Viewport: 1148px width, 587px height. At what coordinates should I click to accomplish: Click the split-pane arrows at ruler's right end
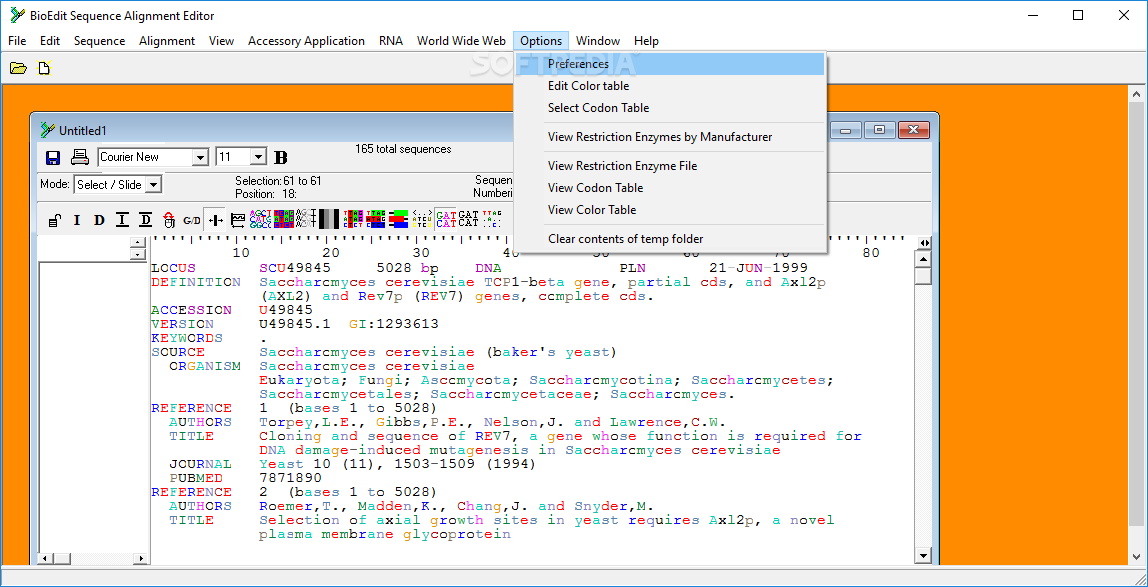(x=924, y=243)
